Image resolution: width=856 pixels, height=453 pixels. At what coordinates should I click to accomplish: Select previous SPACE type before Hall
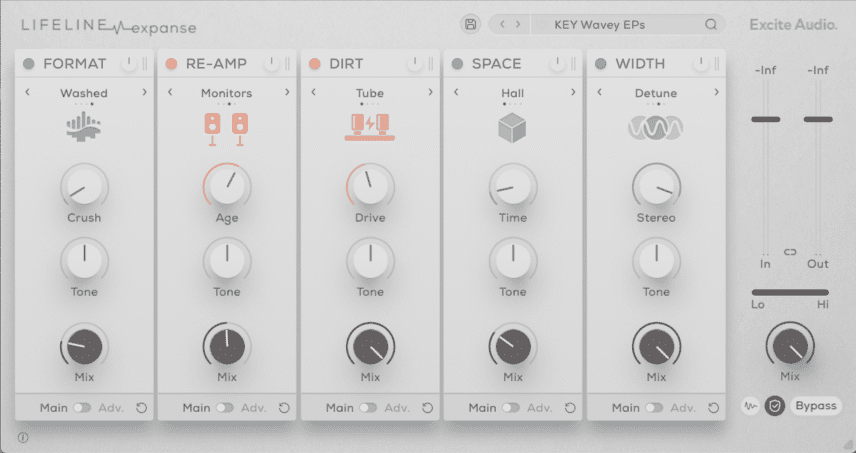456,92
